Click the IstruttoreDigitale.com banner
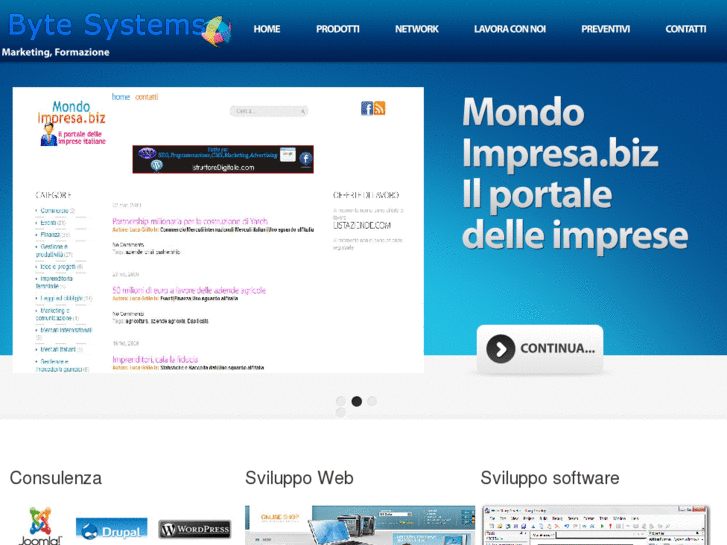Viewport: 727px width, 545px height. (223, 159)
